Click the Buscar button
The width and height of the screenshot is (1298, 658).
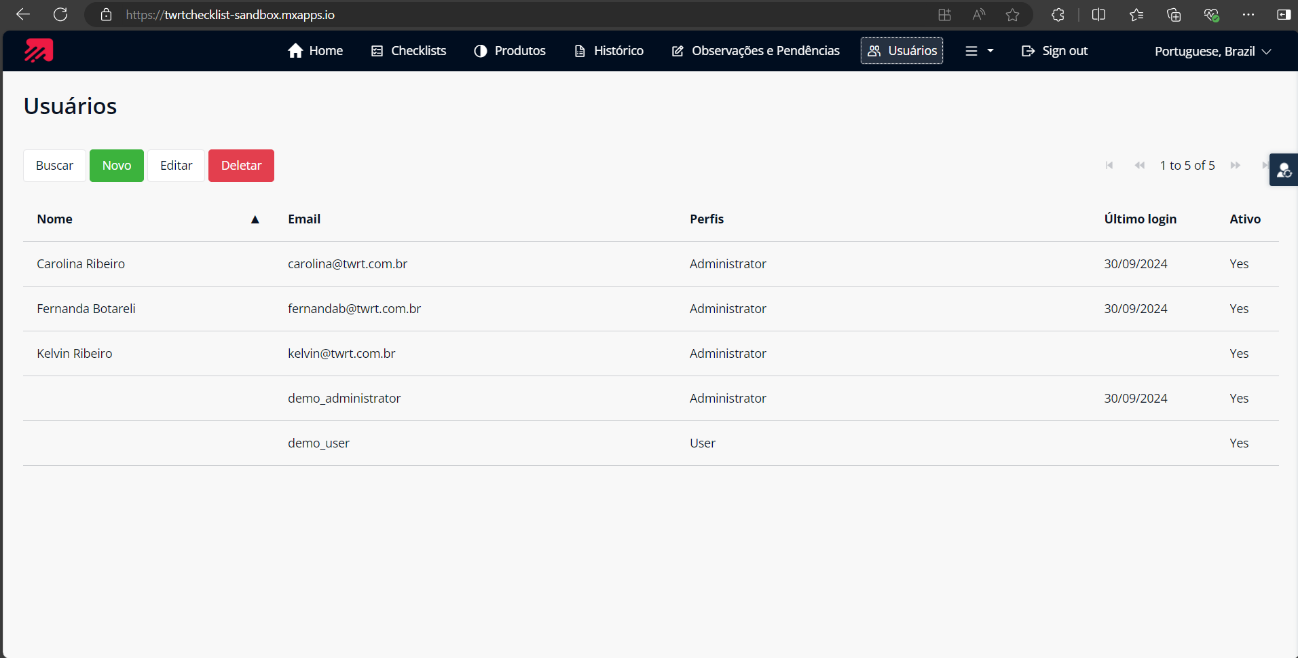coord(55,166)
